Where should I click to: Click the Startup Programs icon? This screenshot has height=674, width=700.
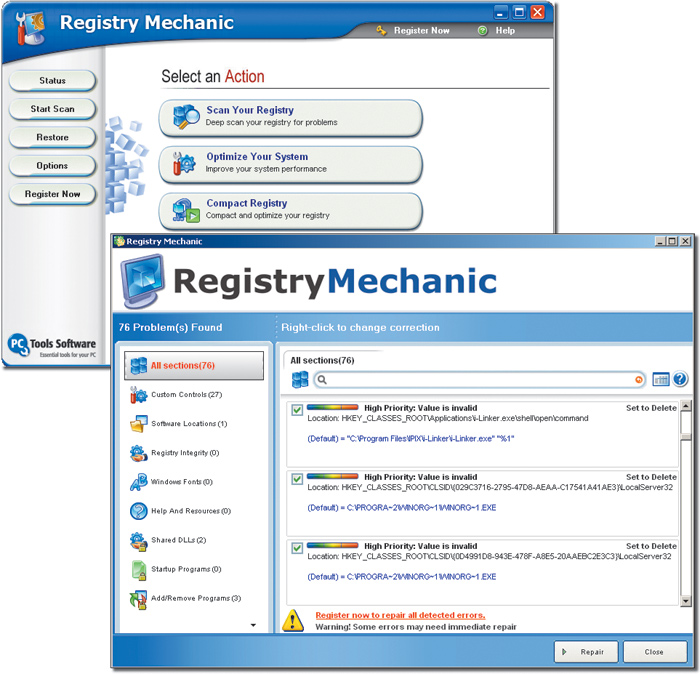pos(139,570)
